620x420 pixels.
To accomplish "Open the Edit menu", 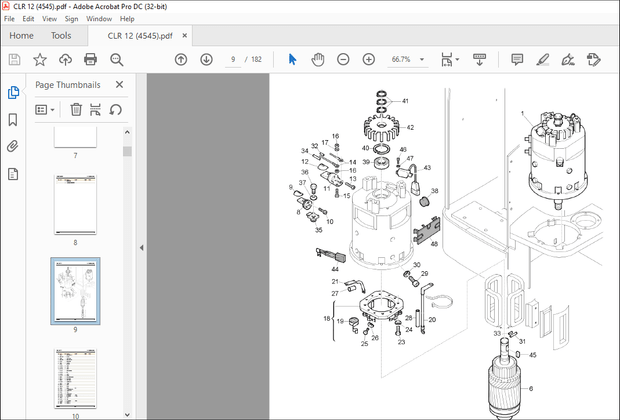I will [28, 19].
